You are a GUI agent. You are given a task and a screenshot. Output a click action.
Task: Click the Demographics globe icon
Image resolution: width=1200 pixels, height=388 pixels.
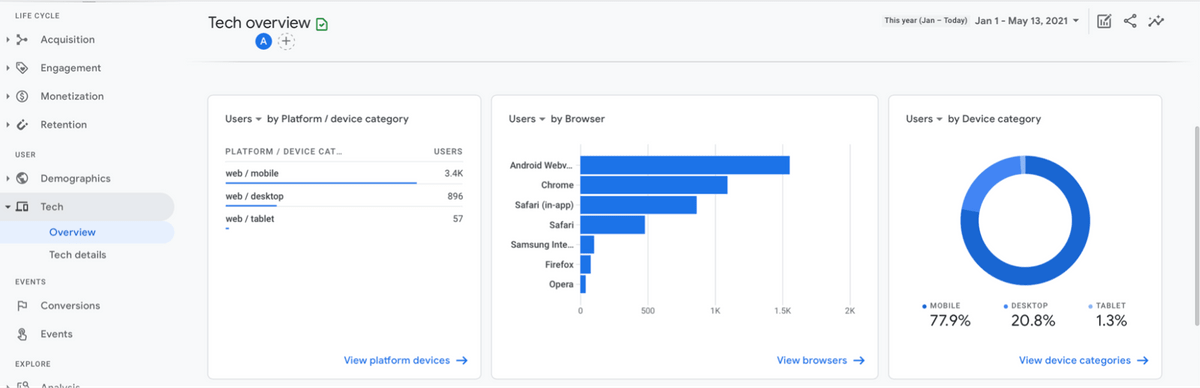coord(22,178)
